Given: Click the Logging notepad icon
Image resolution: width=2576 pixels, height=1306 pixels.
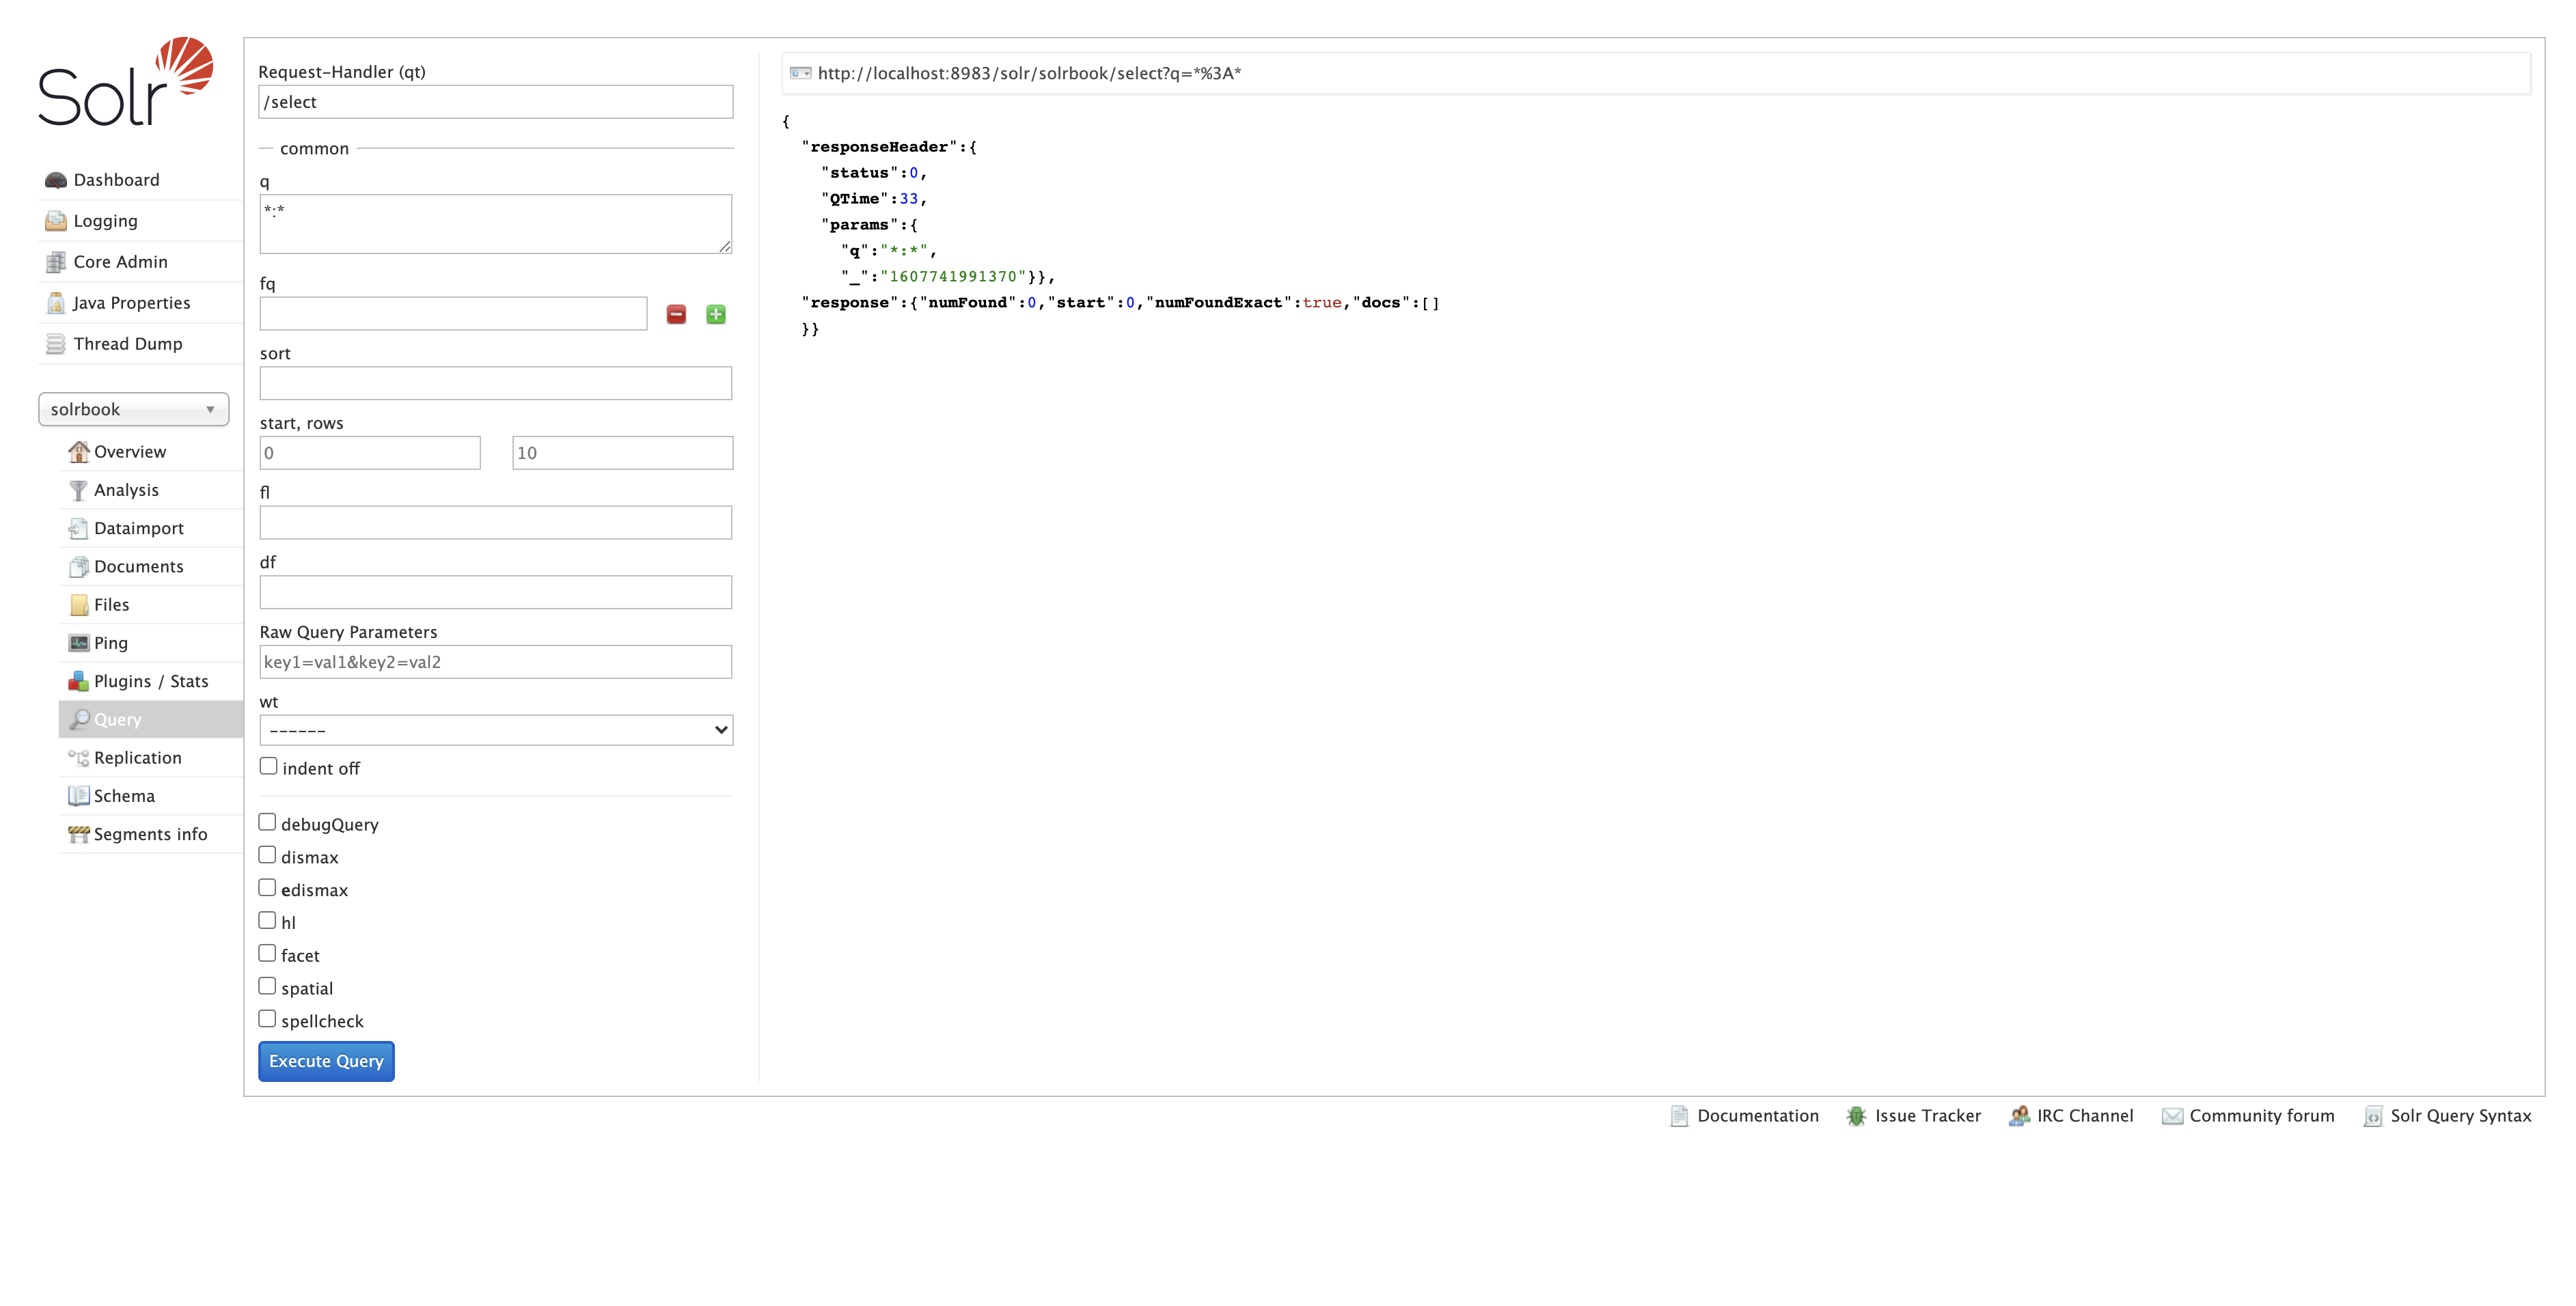Looking at the screenshot, I should click(56, 221).
